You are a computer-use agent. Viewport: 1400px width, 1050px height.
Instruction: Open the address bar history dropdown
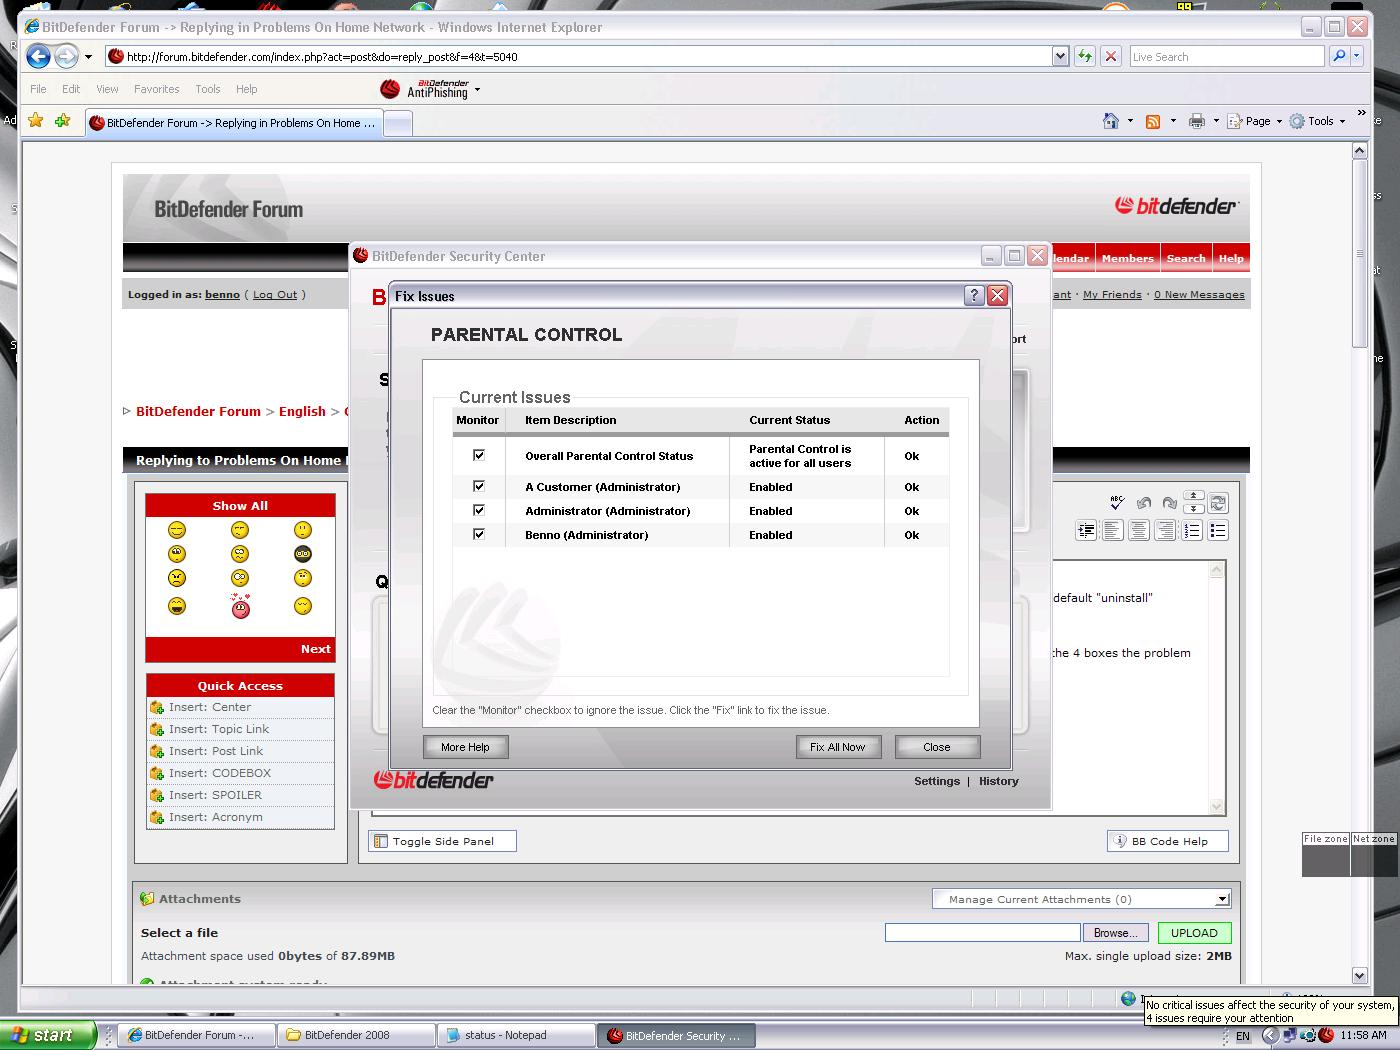pyautogui.click(x=1060, y=57)
